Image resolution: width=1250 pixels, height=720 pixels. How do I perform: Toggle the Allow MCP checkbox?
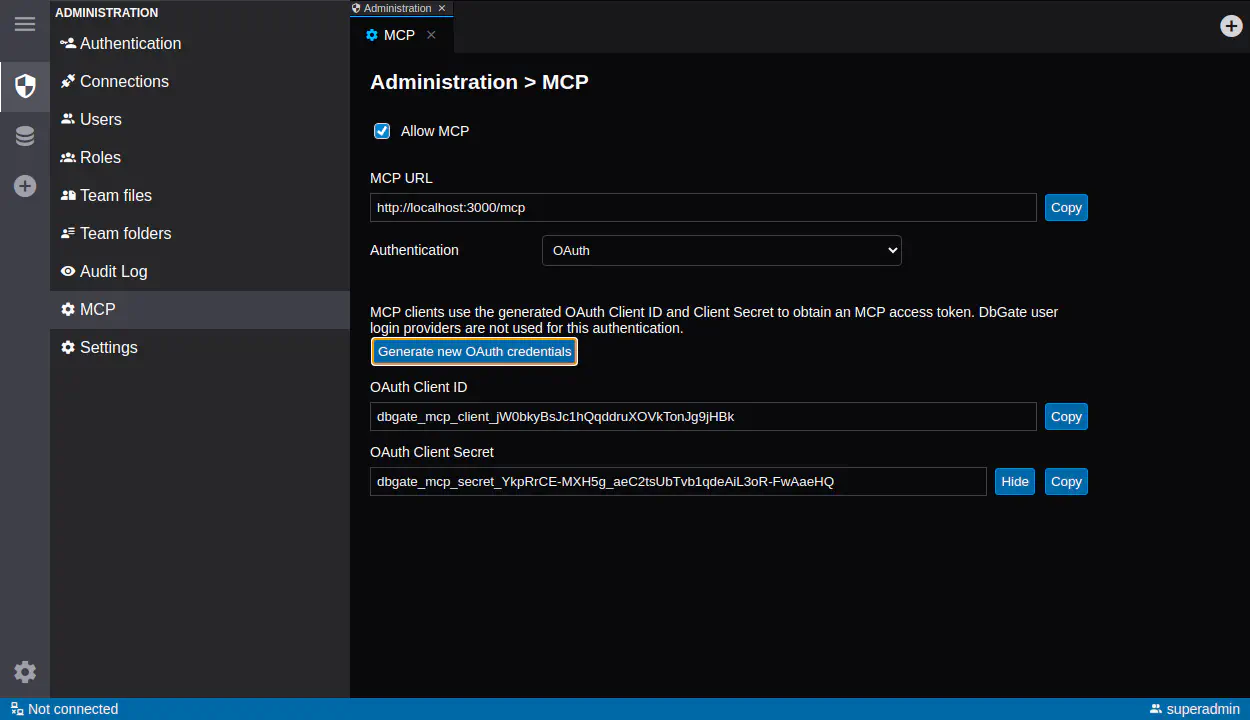382,131
